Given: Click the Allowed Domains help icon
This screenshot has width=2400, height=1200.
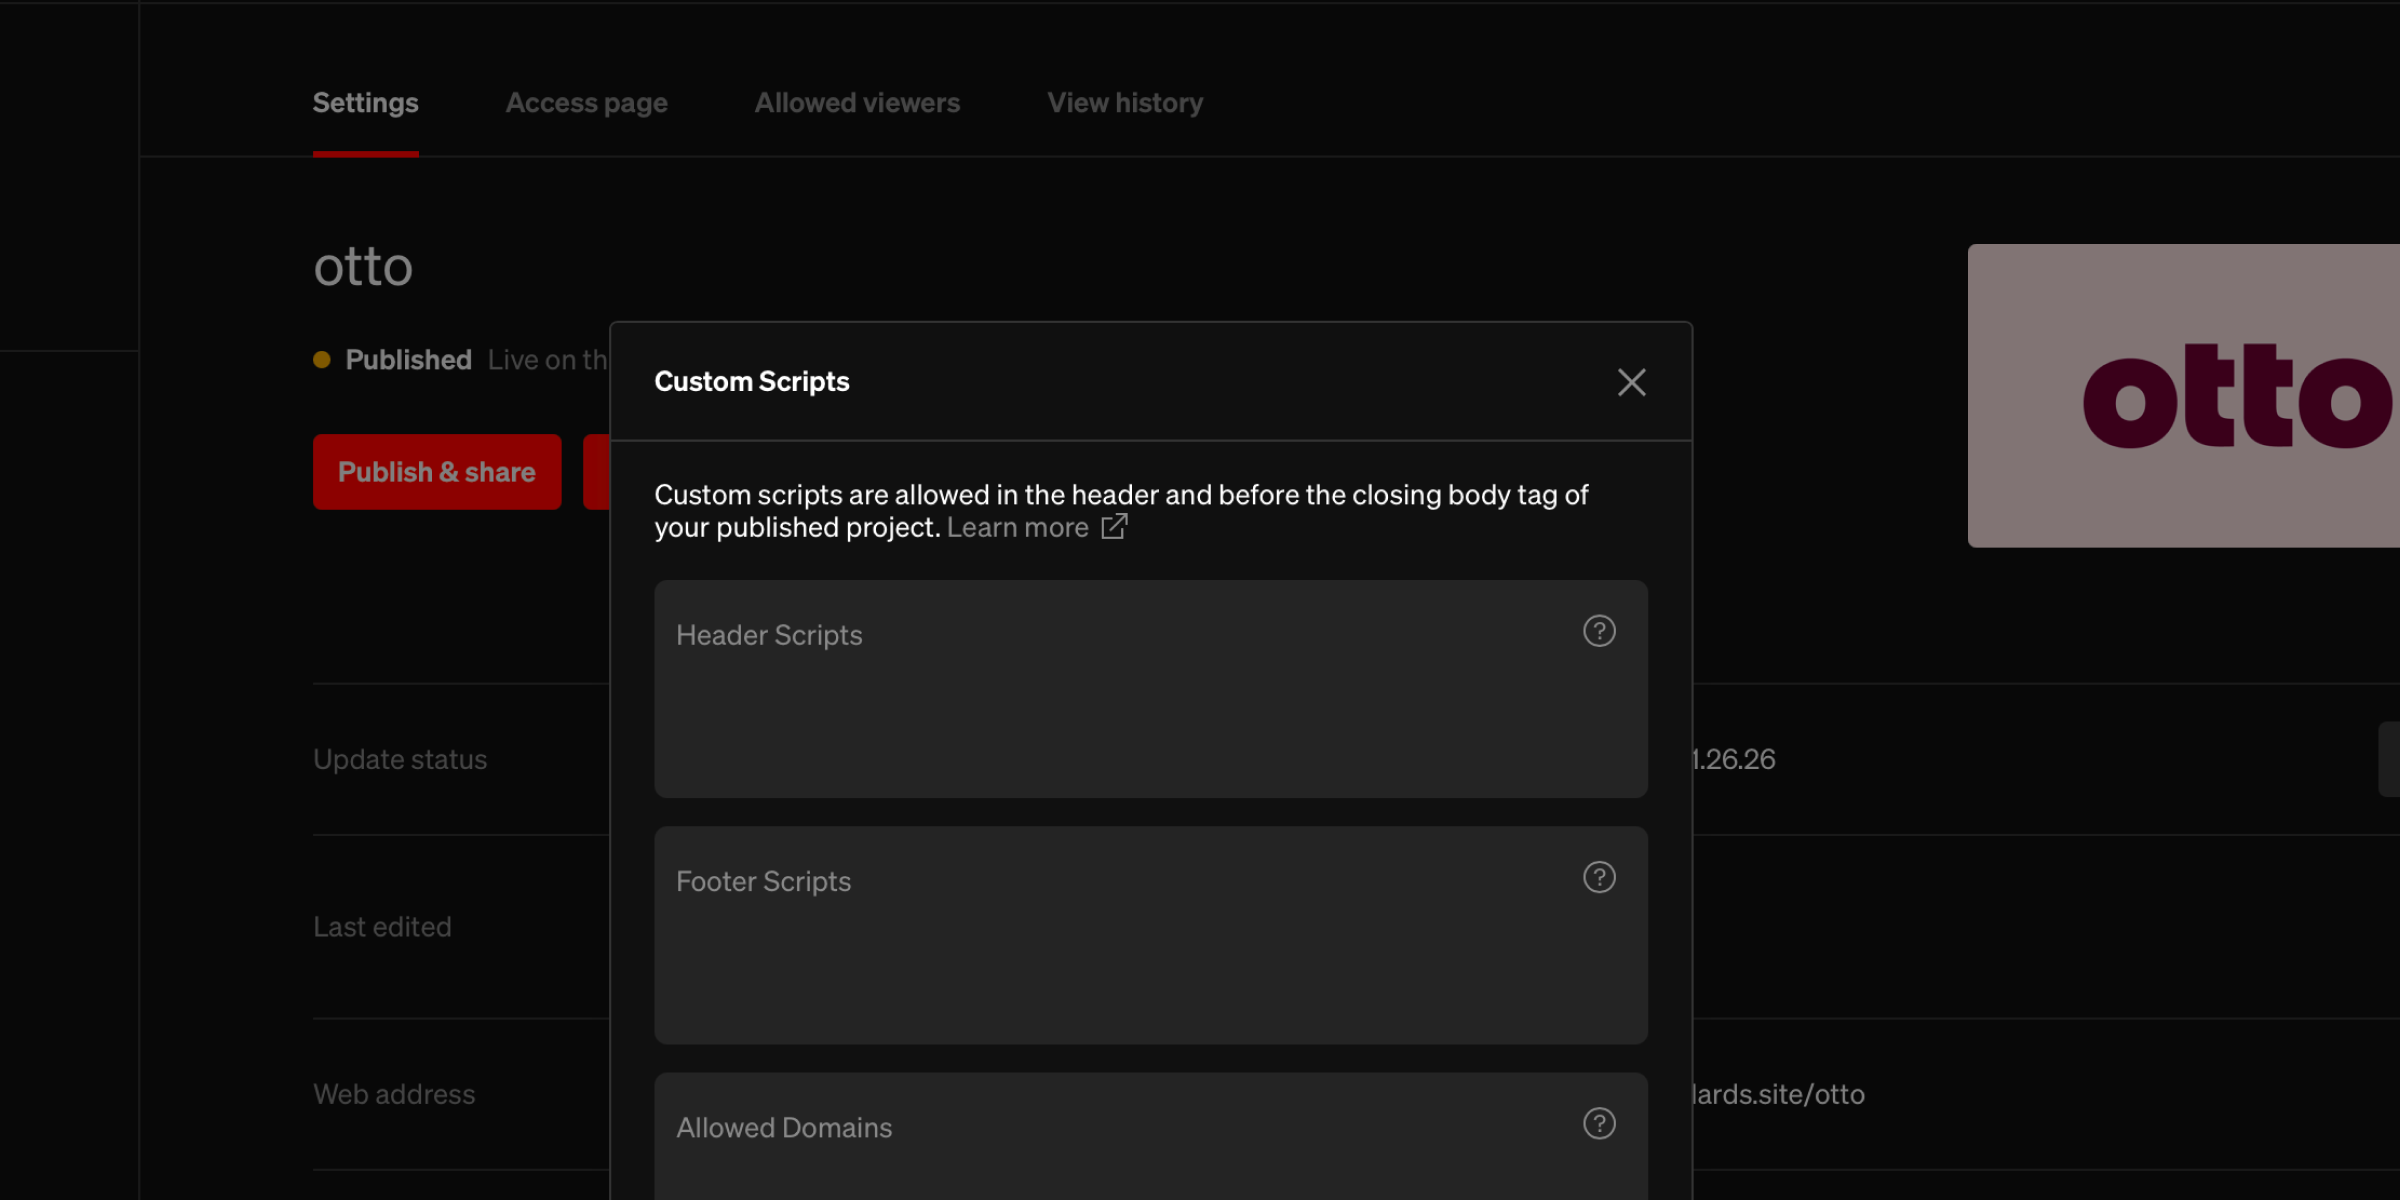Looking at the screenshot, I should tap(1598, 1124).
